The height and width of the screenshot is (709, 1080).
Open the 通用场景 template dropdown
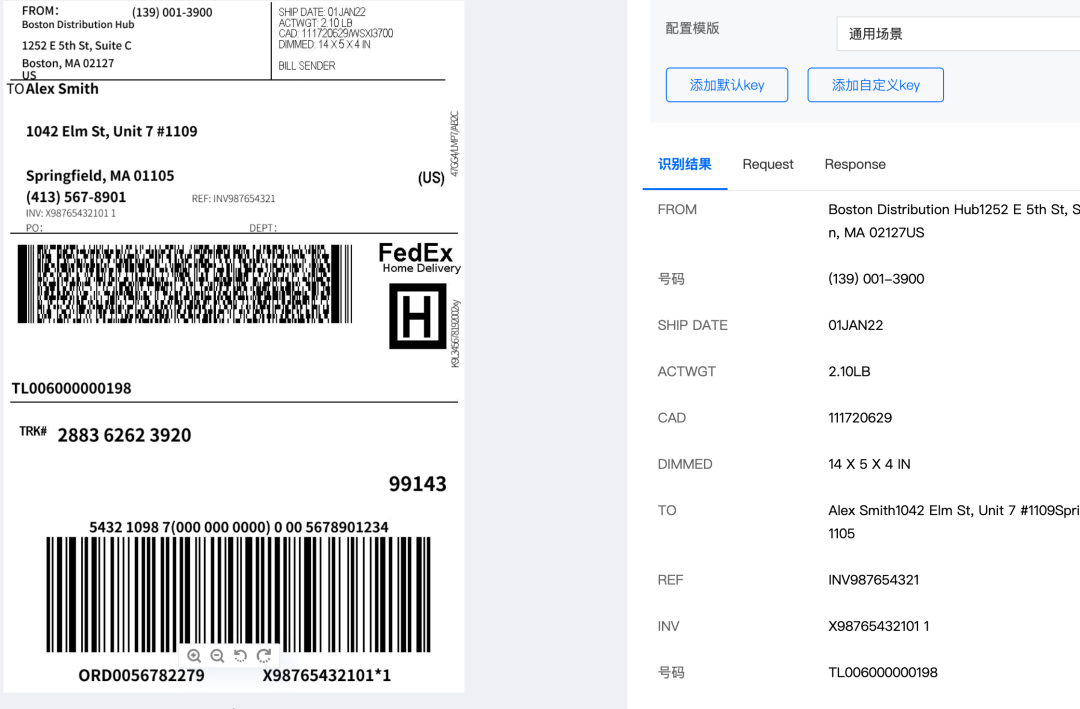coord(956,33)
